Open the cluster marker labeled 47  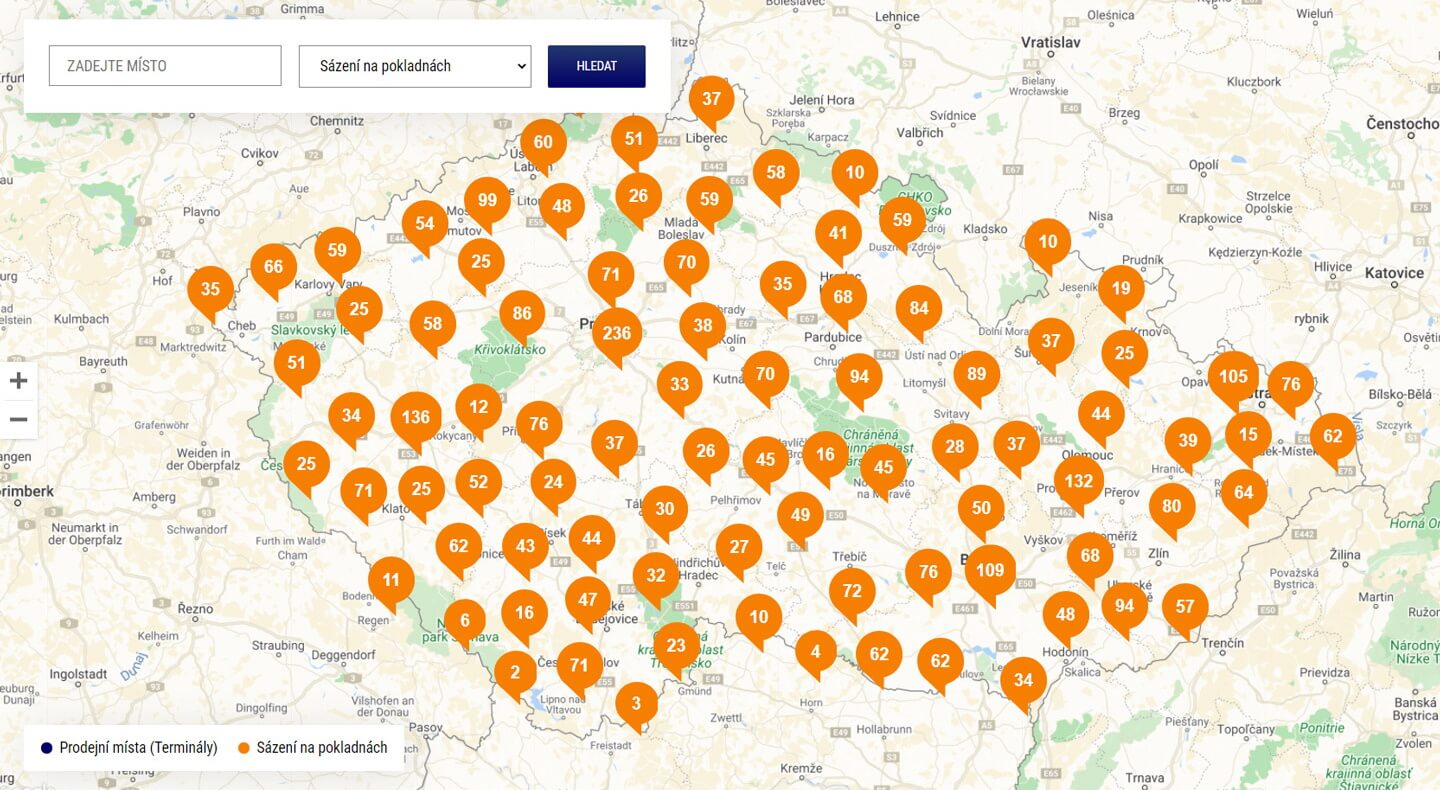(x=588, y=600)
